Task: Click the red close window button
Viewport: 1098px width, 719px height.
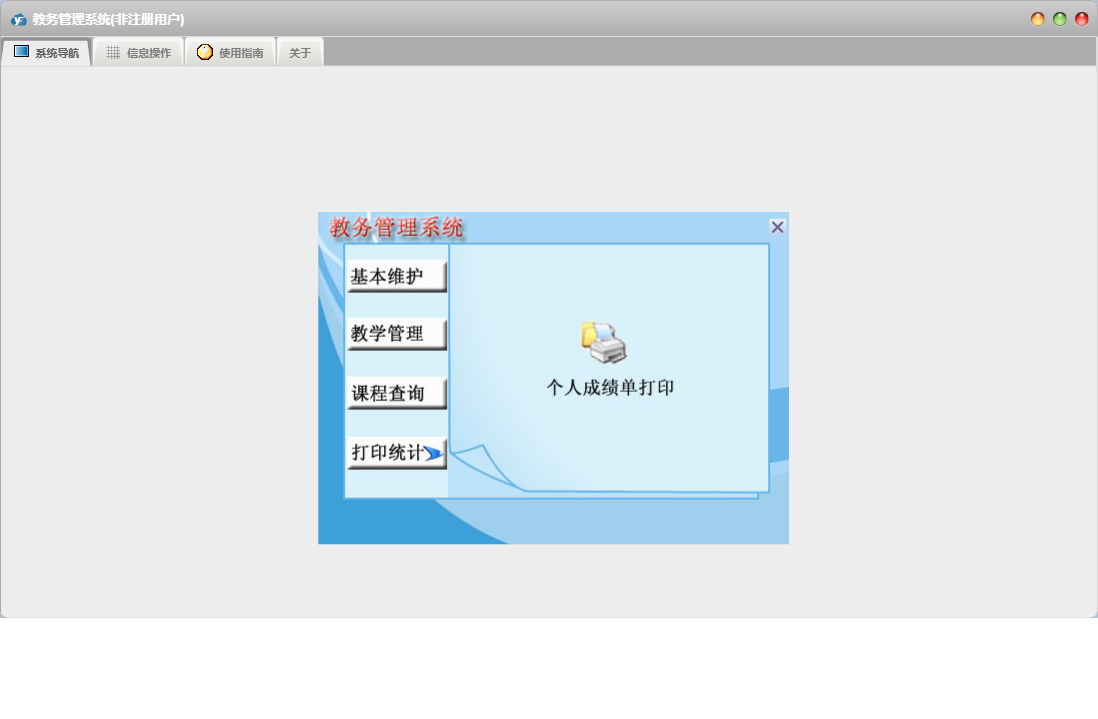Action: (1081, 19)
